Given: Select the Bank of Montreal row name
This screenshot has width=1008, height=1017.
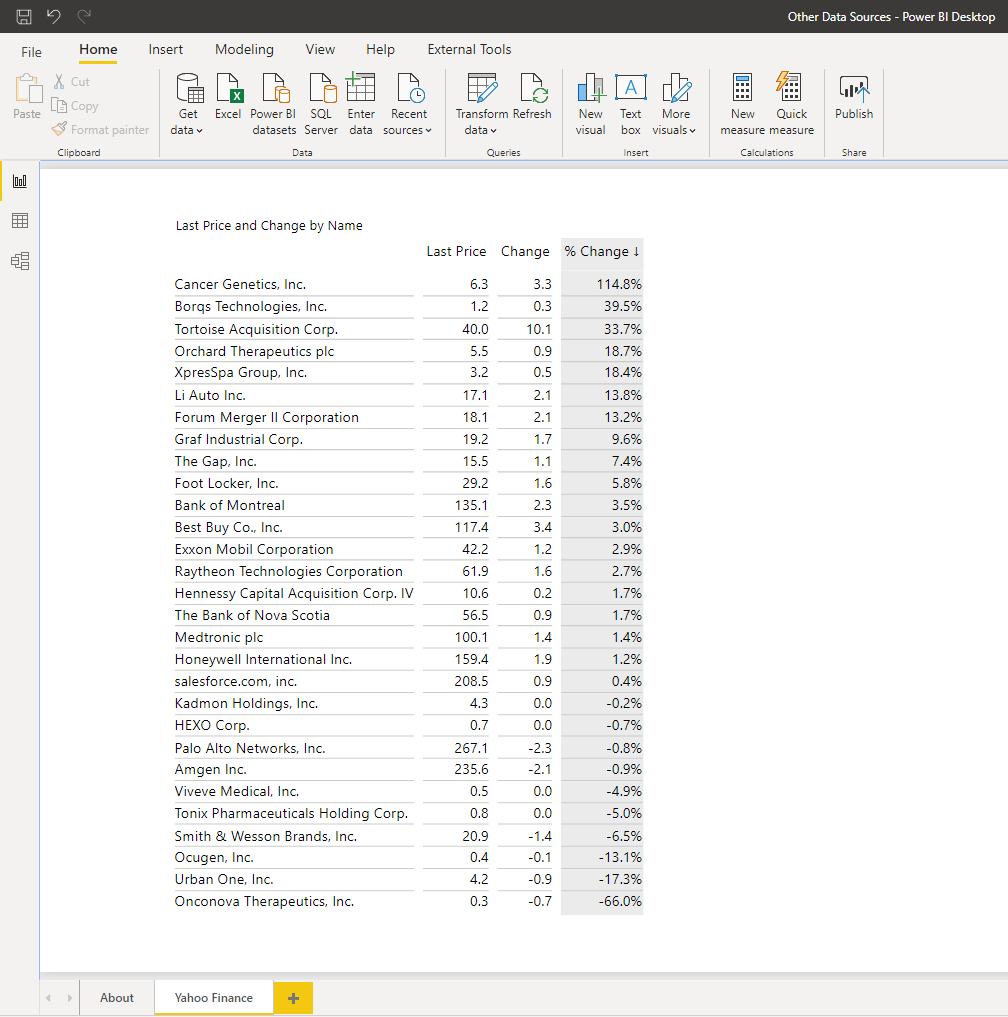Looking at the screenshot, I should point(230,505).
